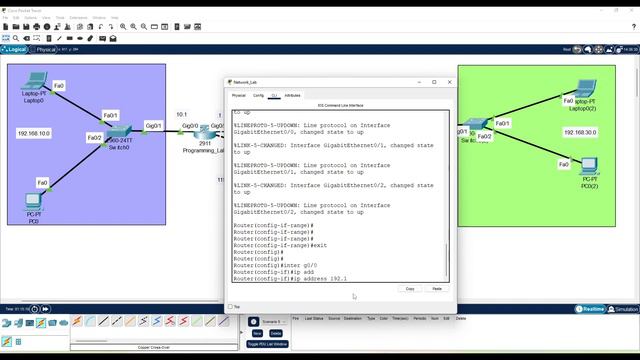The width and height of the screenshot is (640, 360).
Task: Click PC0(2) device in green area
Action: coord(589,166)
